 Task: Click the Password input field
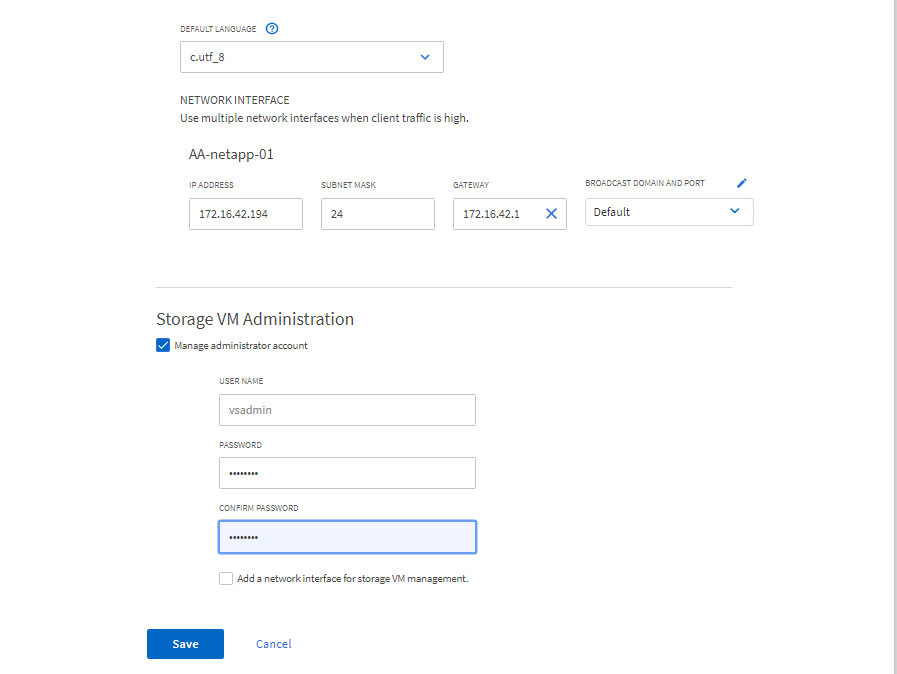347,473
